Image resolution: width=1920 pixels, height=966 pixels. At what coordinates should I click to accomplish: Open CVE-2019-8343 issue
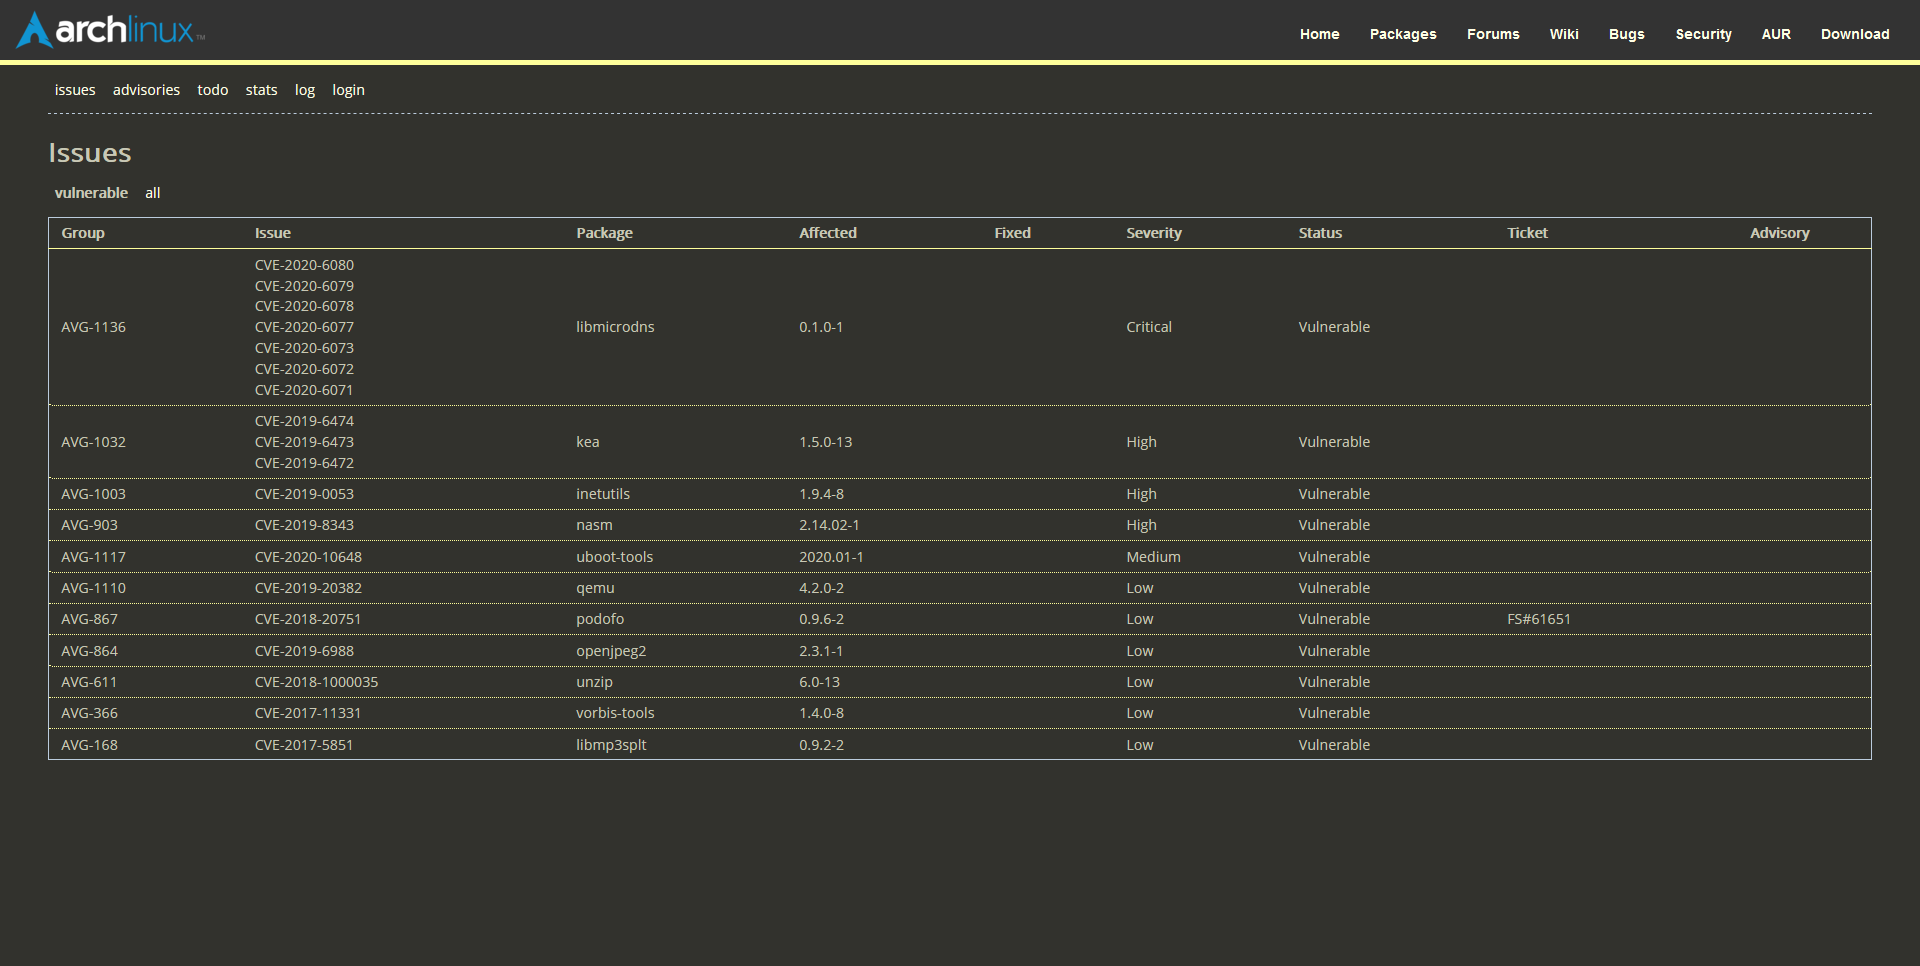304,525
